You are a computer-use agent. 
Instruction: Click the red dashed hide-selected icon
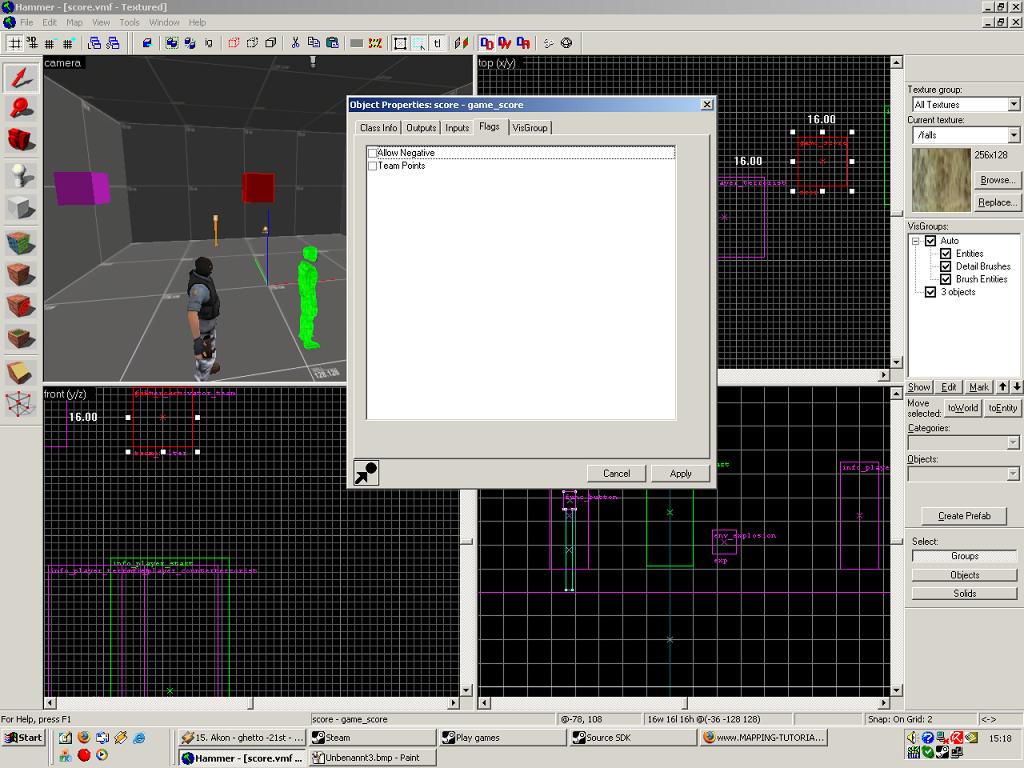click(233, 43)
